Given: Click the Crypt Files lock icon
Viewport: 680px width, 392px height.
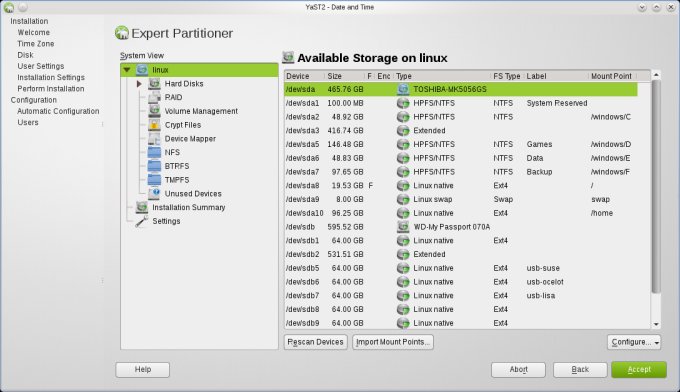Looking at the screenshot, I should [154, 125].
